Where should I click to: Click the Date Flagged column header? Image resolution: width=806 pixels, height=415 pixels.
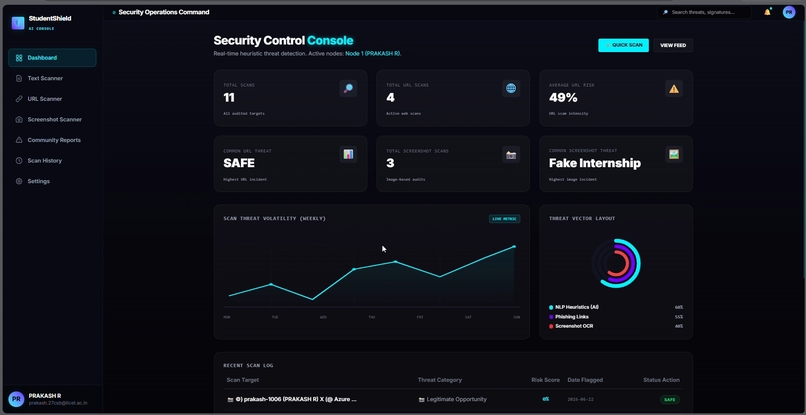click(x=585, y=380)
